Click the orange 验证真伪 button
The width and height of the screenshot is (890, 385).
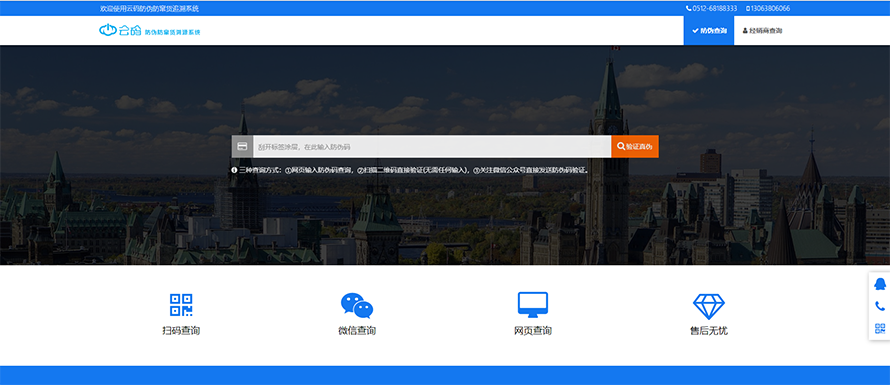635,147
